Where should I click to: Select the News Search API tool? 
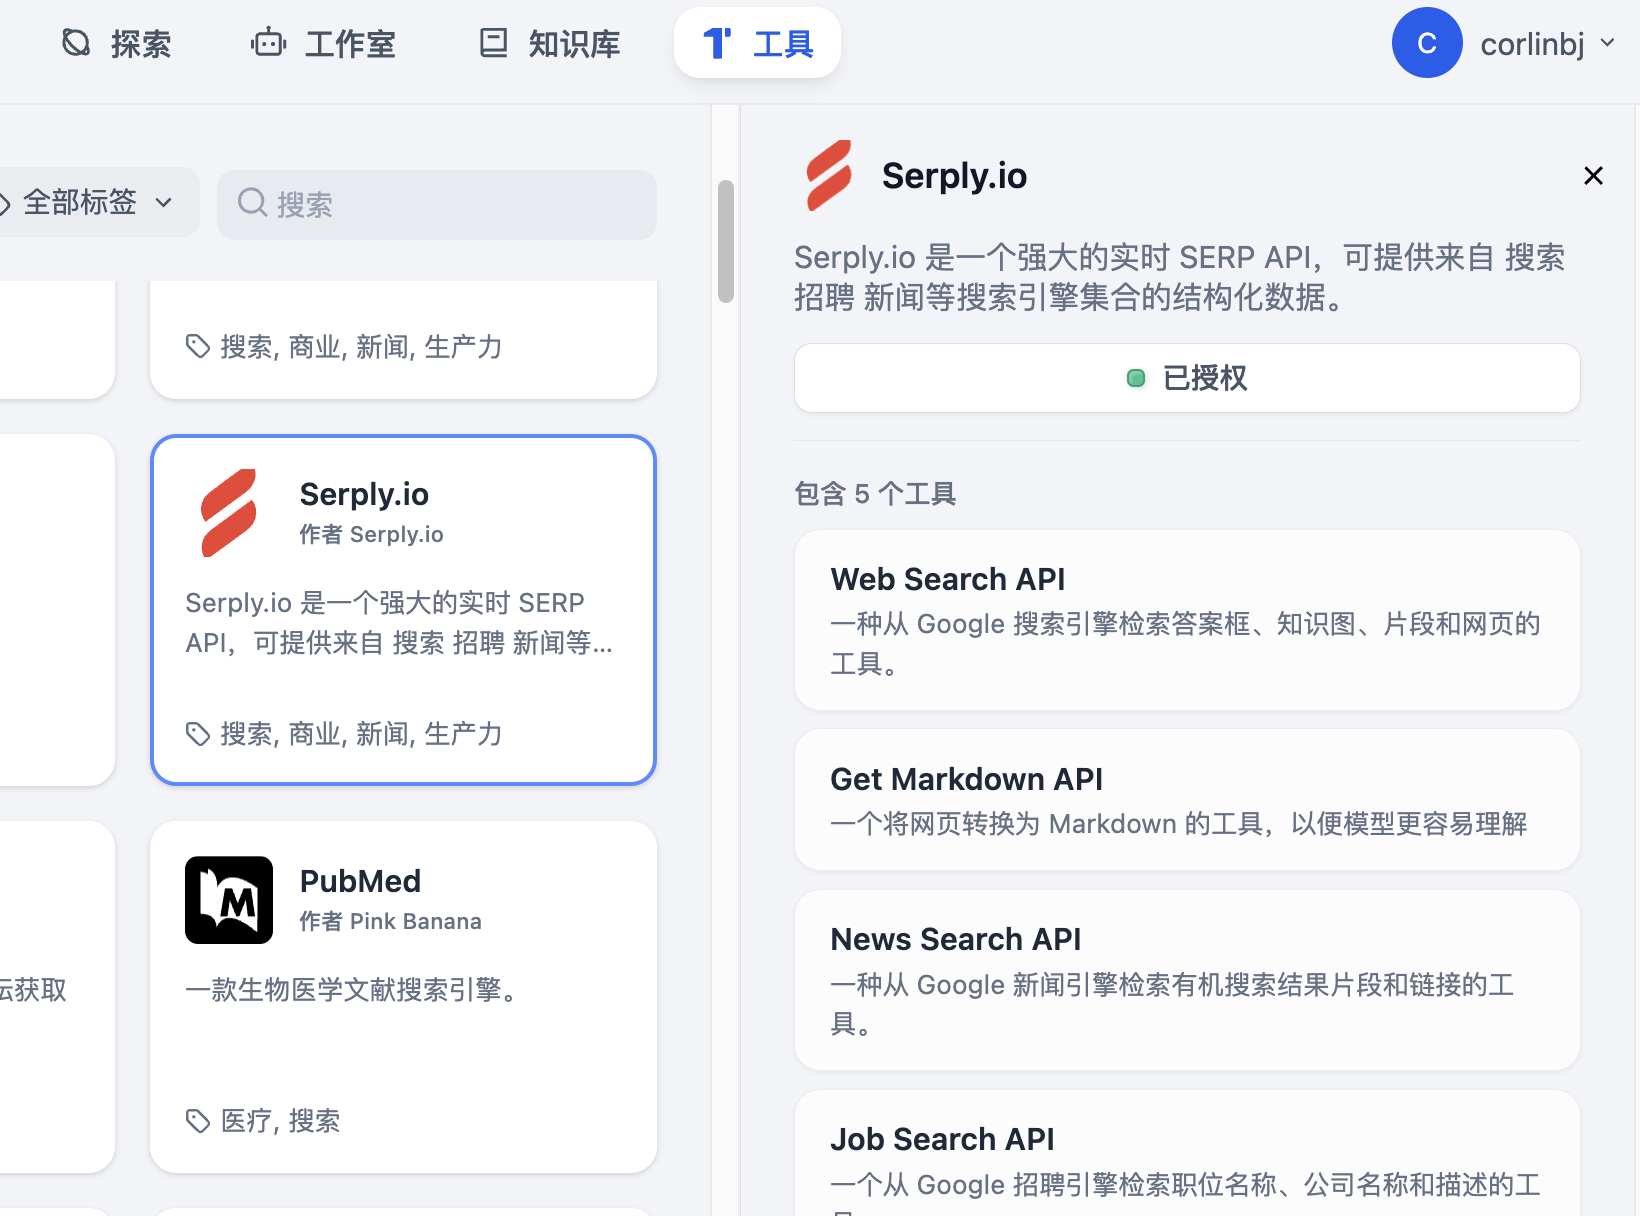(1187, 980)
